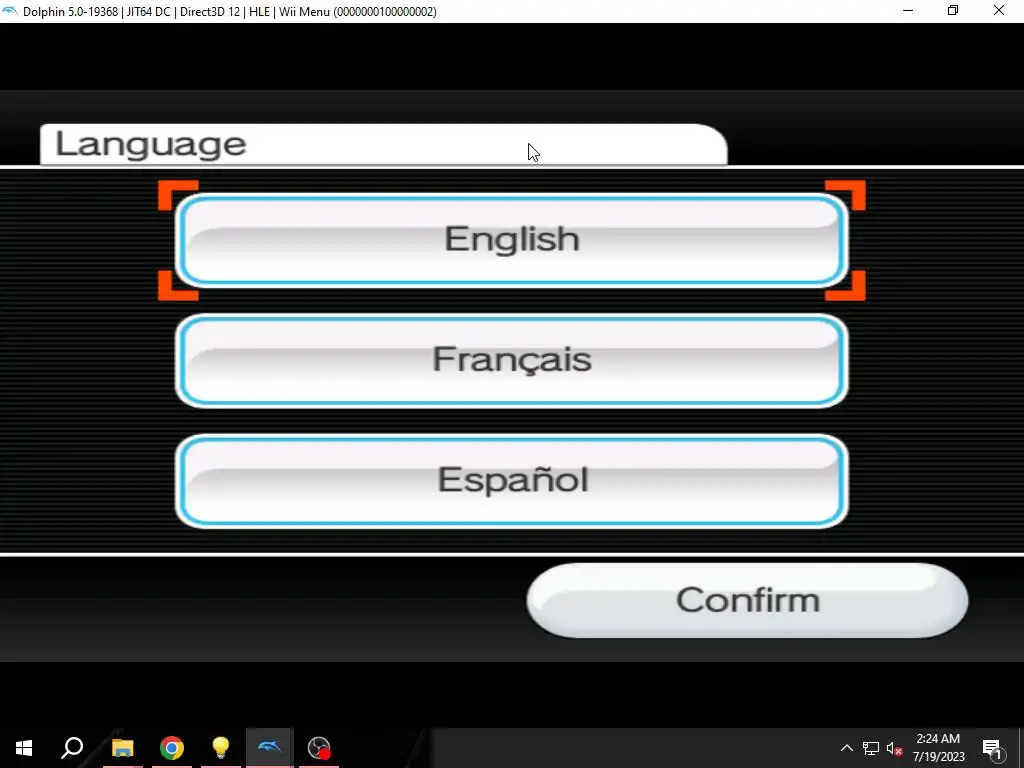Choose Français as the language
Viewport: 1024px width, 768px height.
click(x=511, y=360)
